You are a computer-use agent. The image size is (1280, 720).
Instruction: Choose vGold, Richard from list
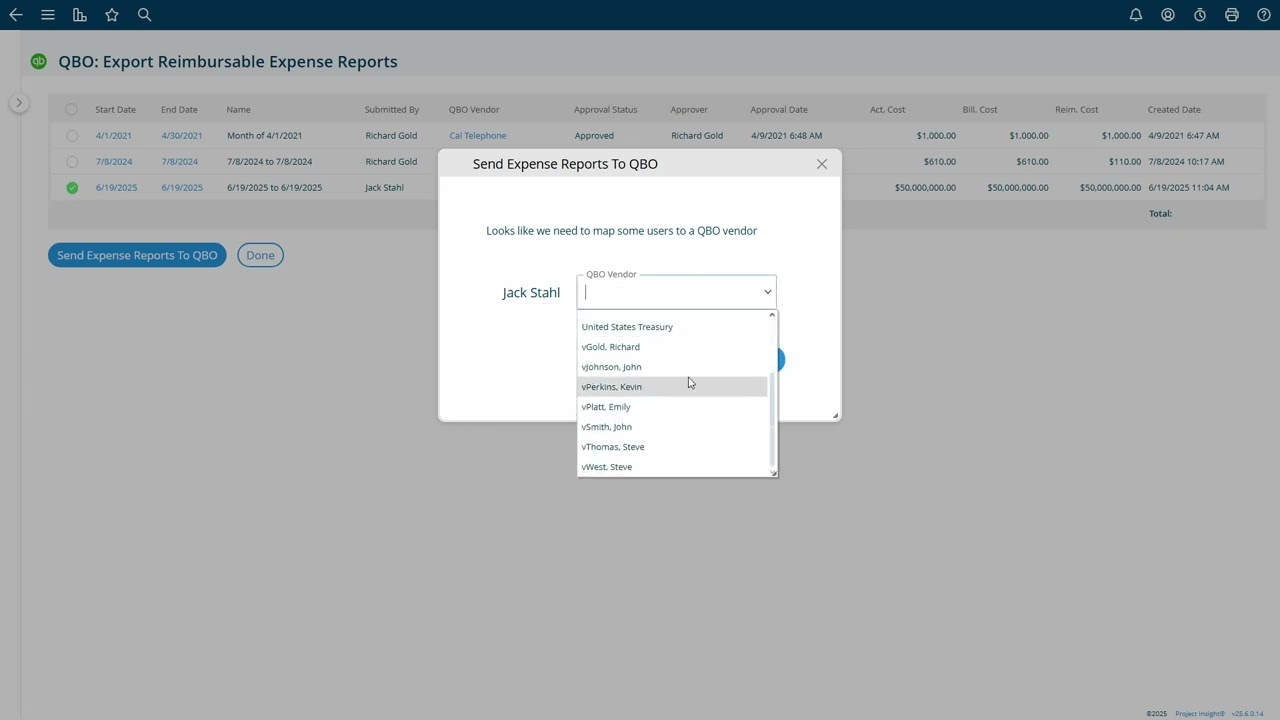pos(672,347)
